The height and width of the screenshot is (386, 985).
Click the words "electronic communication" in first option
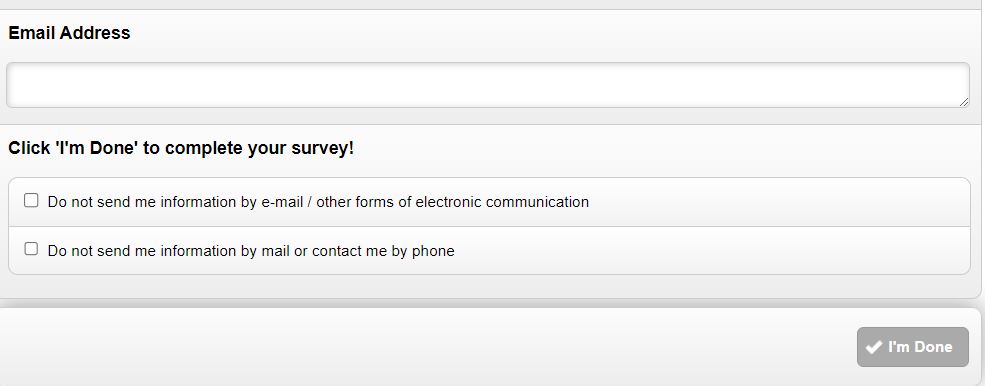(502, 202)
